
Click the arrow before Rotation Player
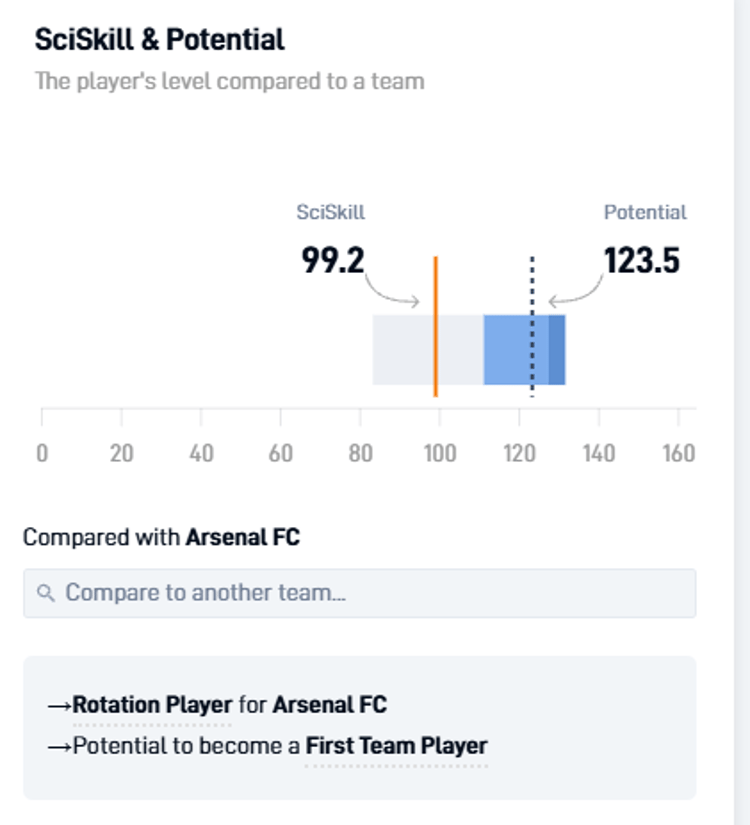coord(59,706)
